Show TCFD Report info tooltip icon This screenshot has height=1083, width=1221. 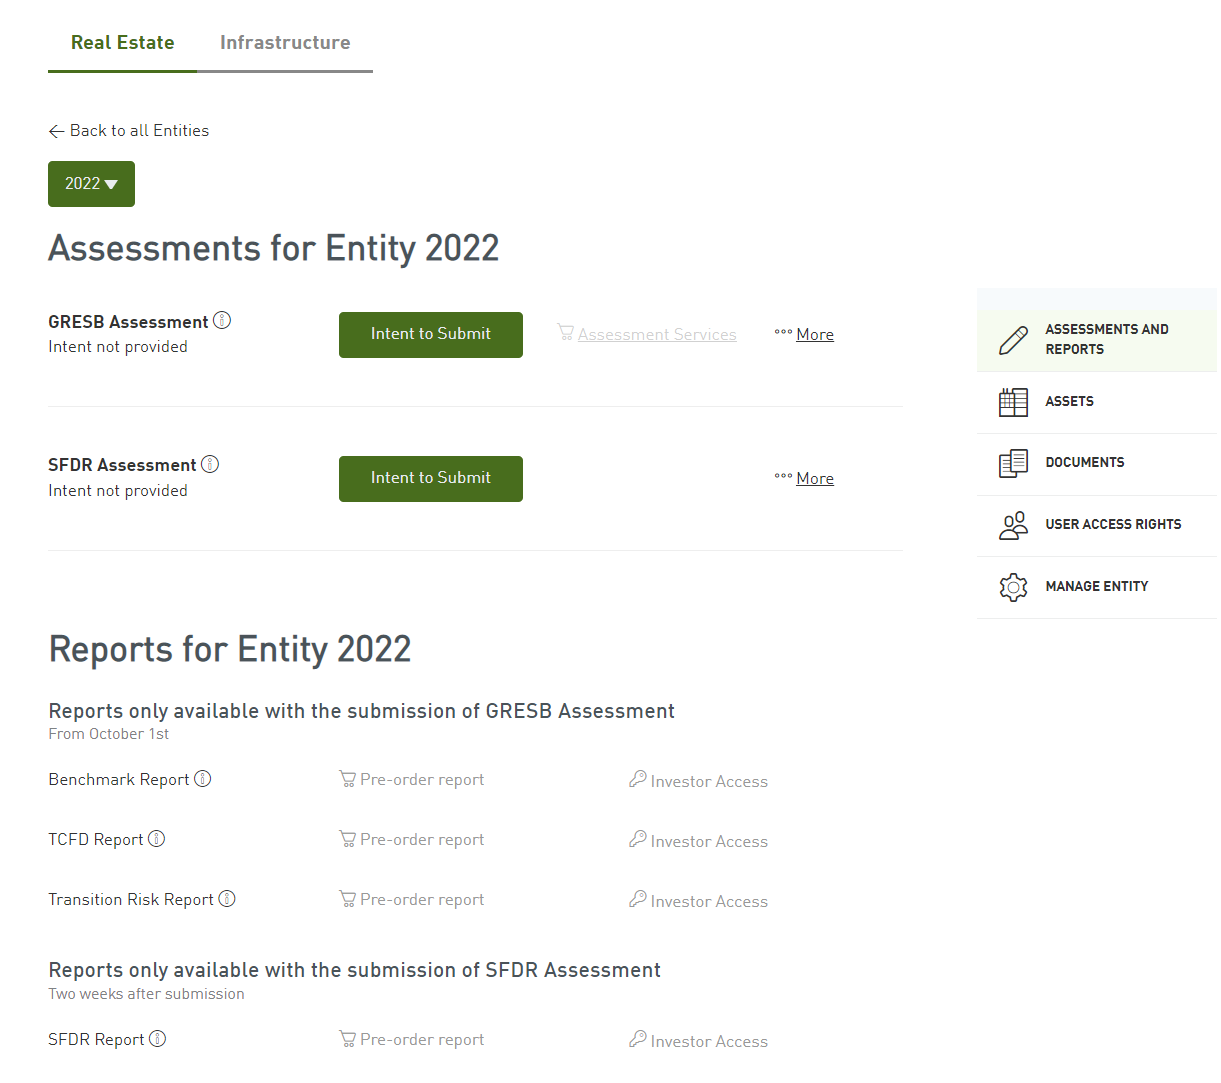[157, 838]
